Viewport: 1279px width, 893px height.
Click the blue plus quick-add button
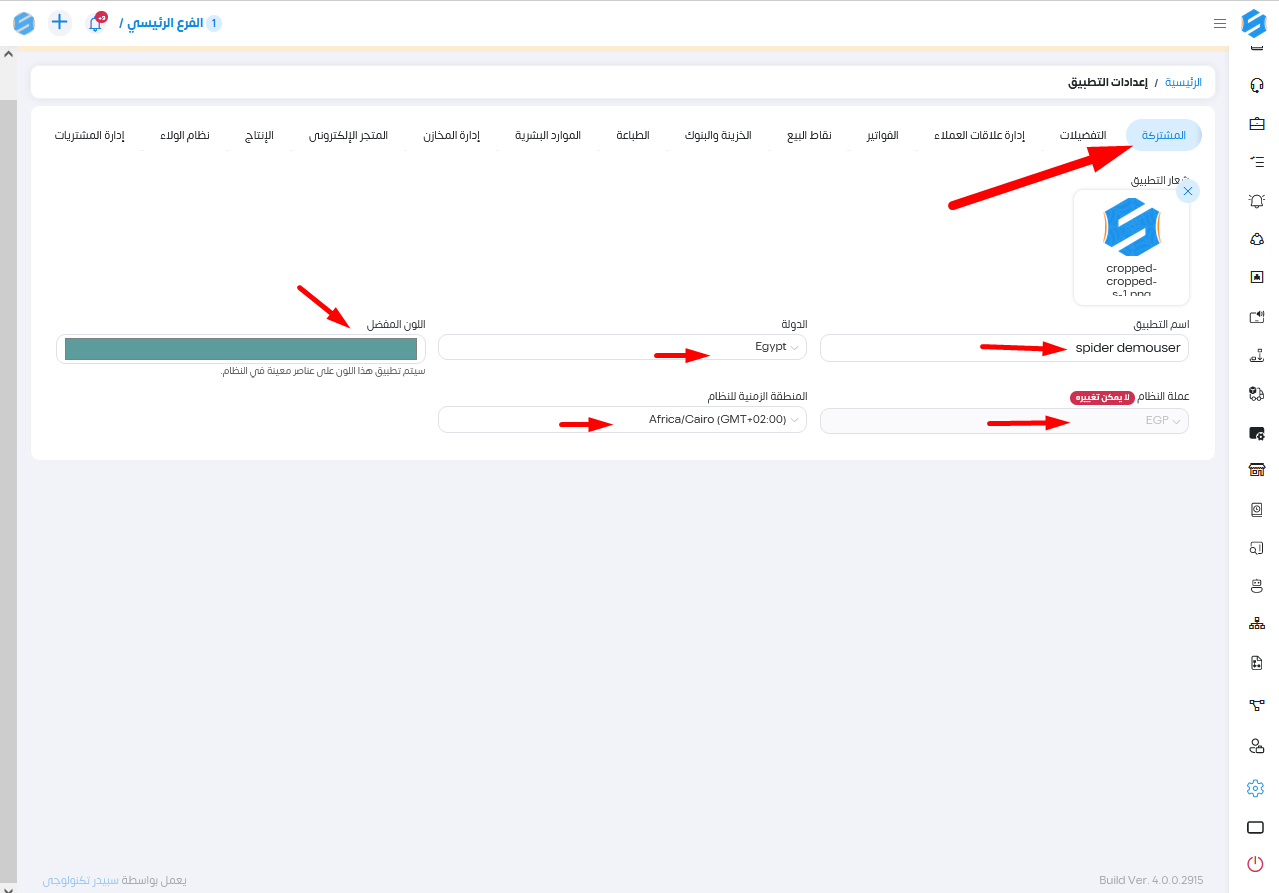point(60,22)
